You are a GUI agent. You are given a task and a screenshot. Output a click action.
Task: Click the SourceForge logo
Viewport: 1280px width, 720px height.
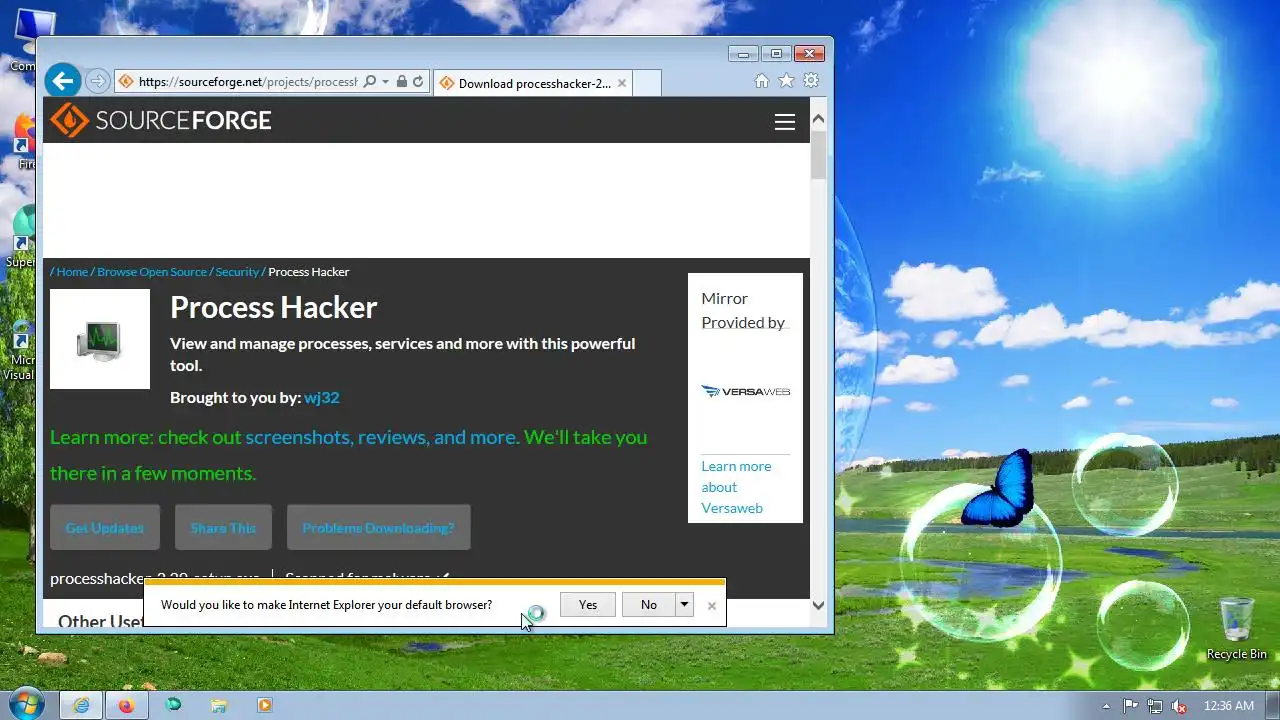[161, 120]
